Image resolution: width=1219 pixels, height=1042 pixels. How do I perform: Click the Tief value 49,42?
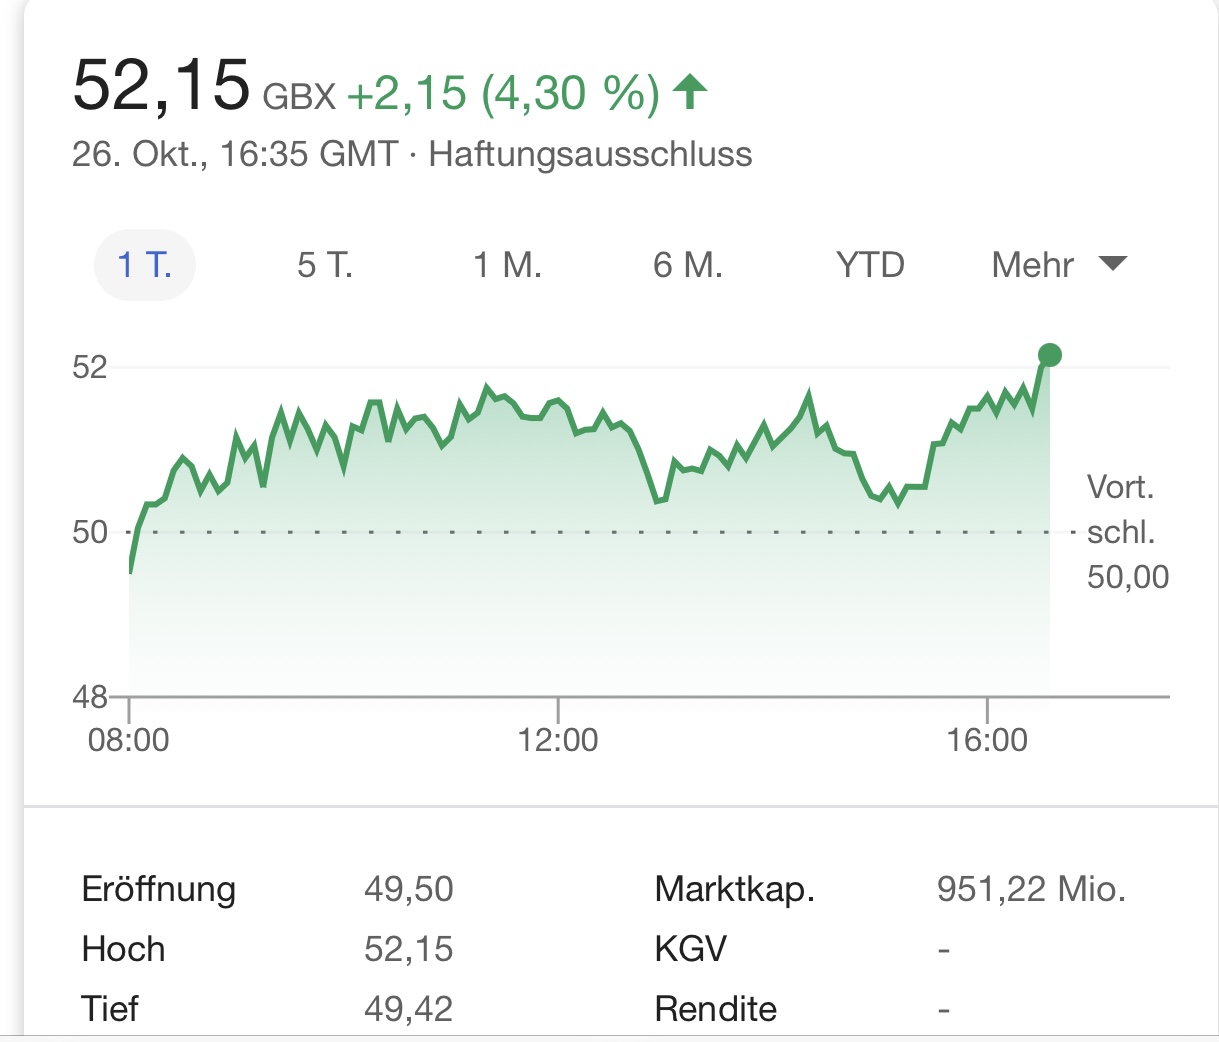coord(408,1009)
